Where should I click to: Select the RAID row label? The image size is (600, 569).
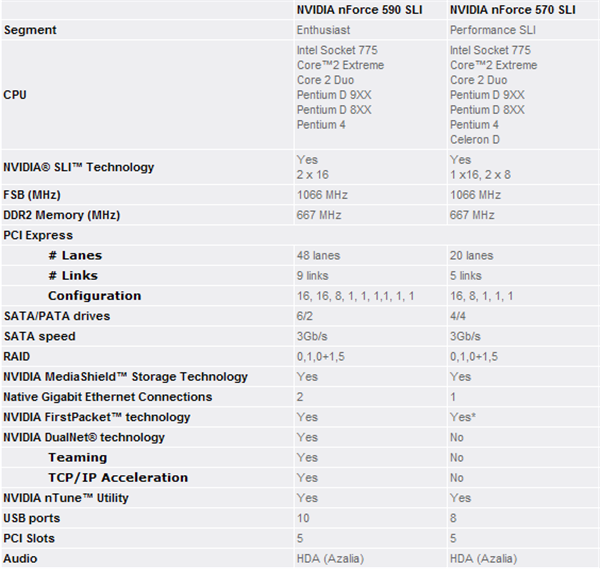(x=16, y=356)
